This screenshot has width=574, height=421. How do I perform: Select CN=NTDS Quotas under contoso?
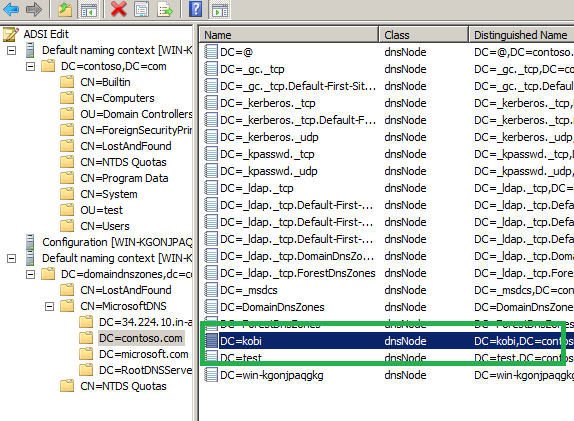coord(123,162)
